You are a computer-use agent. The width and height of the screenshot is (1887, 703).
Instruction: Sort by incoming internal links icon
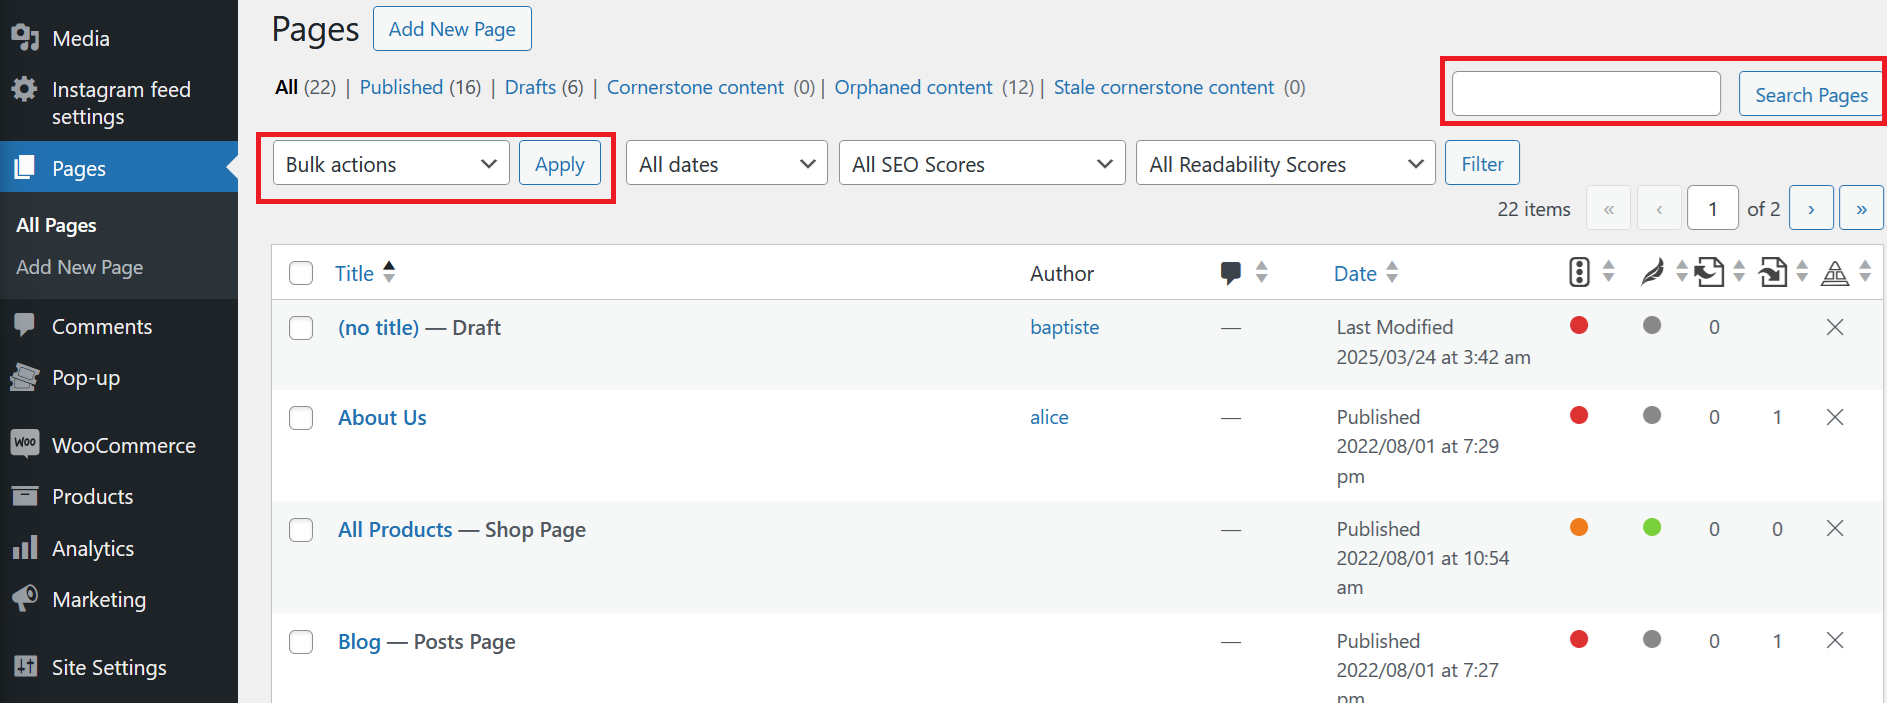(1773, 272)
